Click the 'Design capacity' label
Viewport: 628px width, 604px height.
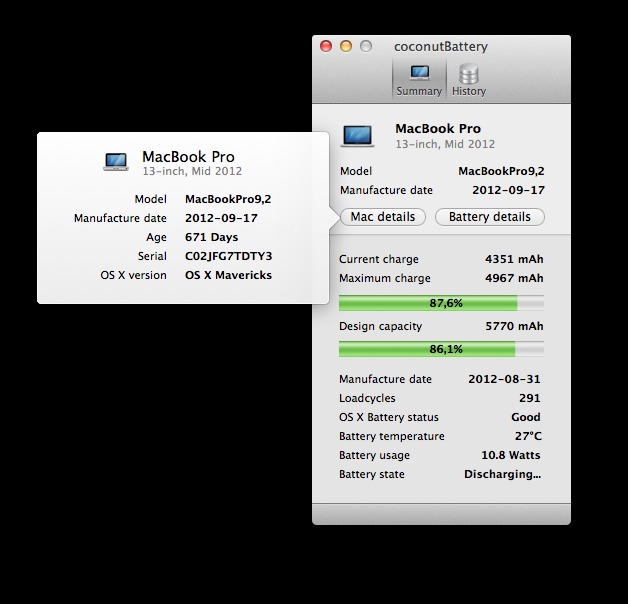pyautogui.click(x=380, y=326)
